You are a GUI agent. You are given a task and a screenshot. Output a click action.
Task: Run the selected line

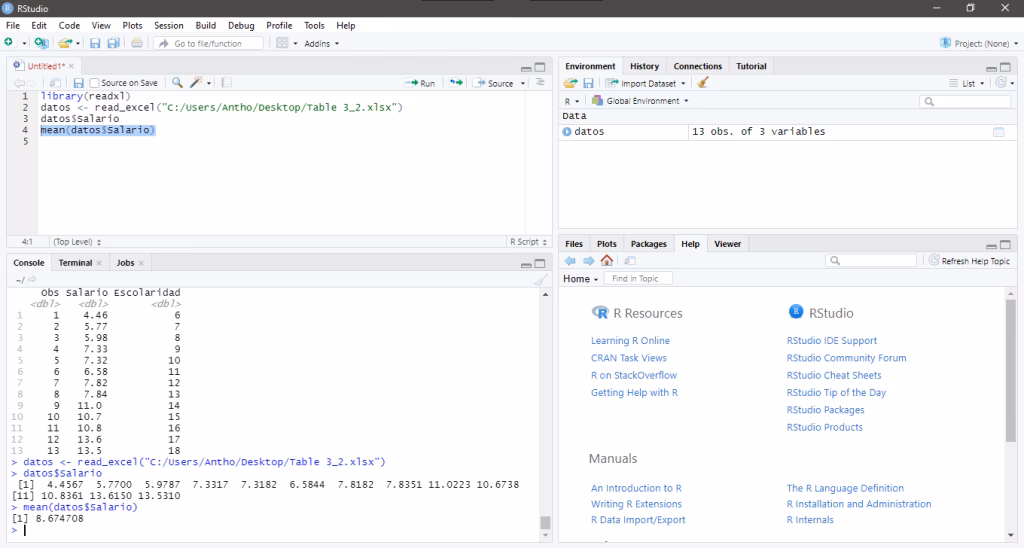[x=420, y=83]
